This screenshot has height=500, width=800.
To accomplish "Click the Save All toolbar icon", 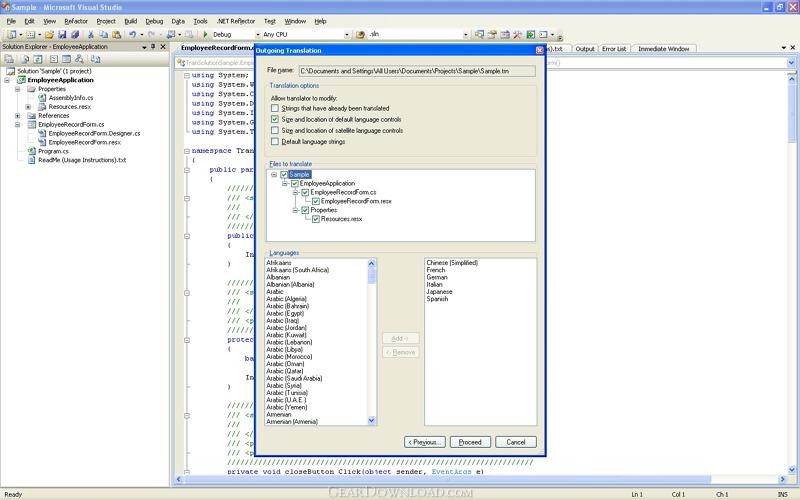I will tap(75, 34).
